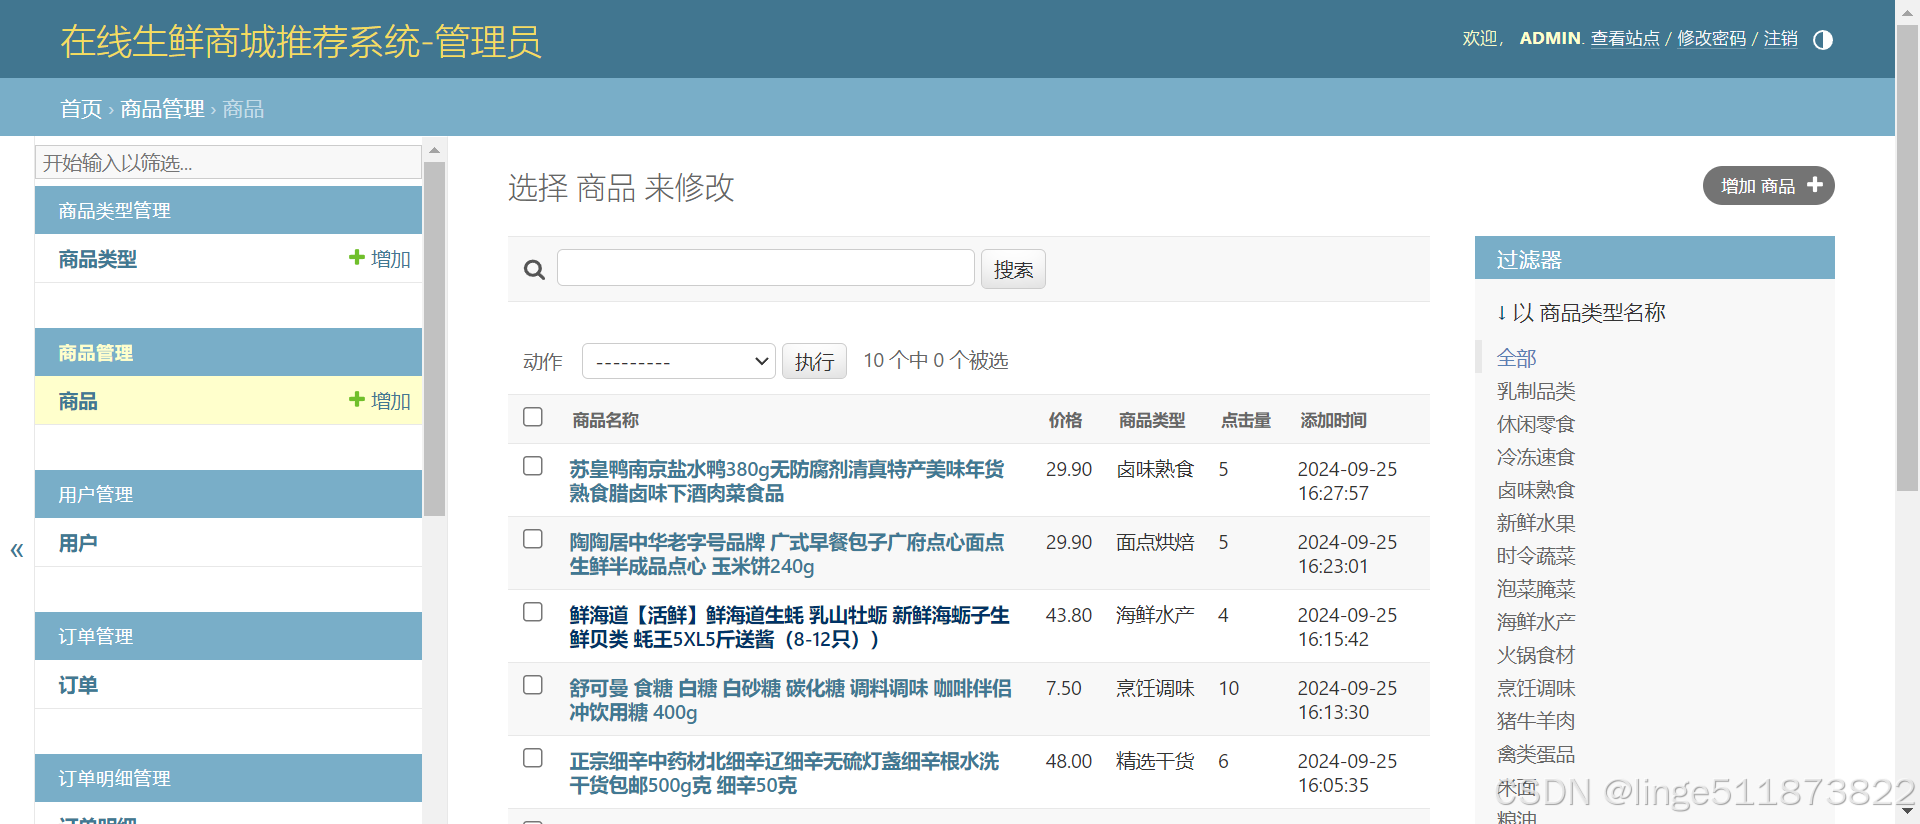Open 商品类型 in the sidebar

[x=98, y=259]
